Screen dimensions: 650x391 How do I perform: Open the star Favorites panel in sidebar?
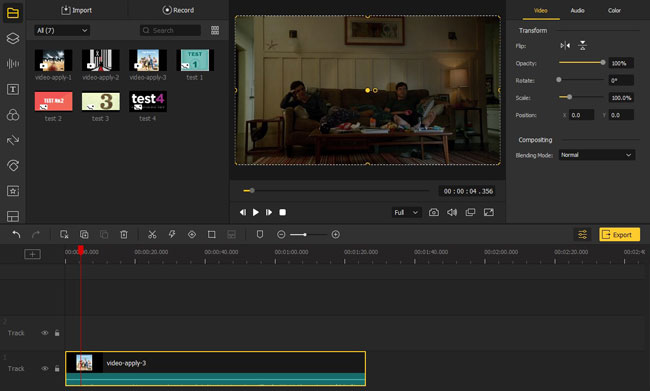coord(13,191)
